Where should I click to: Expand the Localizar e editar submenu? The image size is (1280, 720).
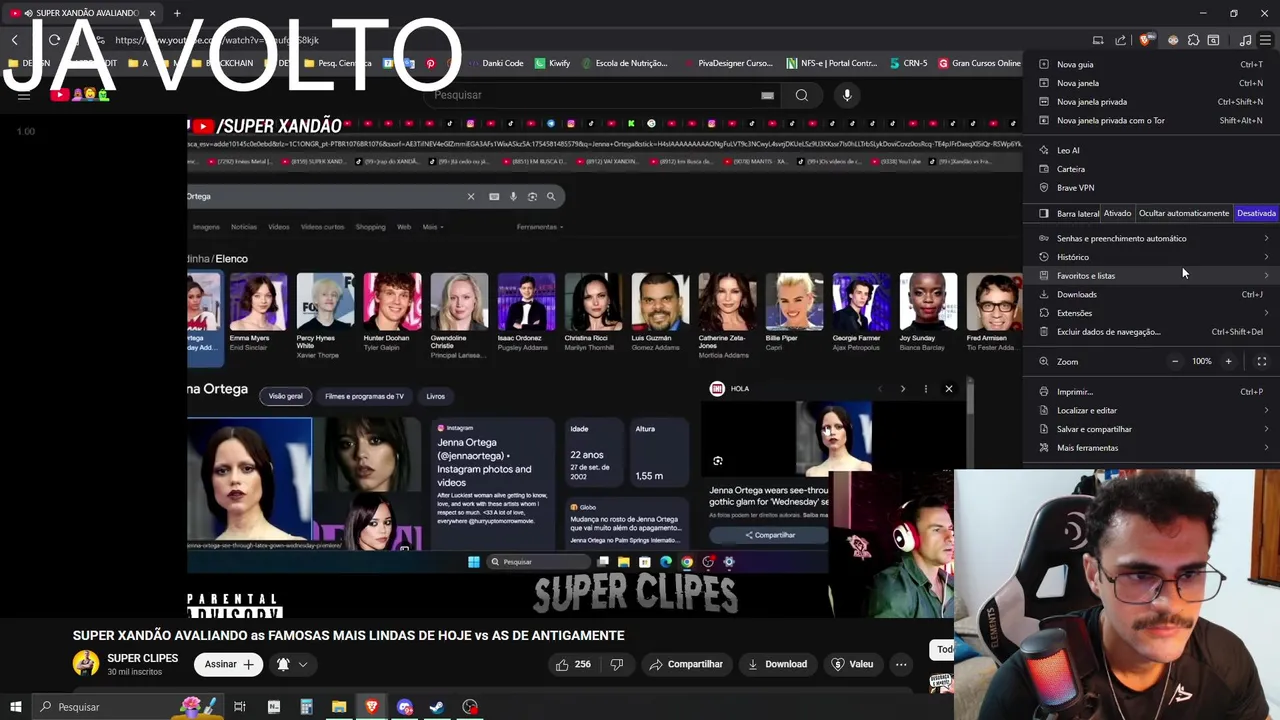[x=1152, y=410]
